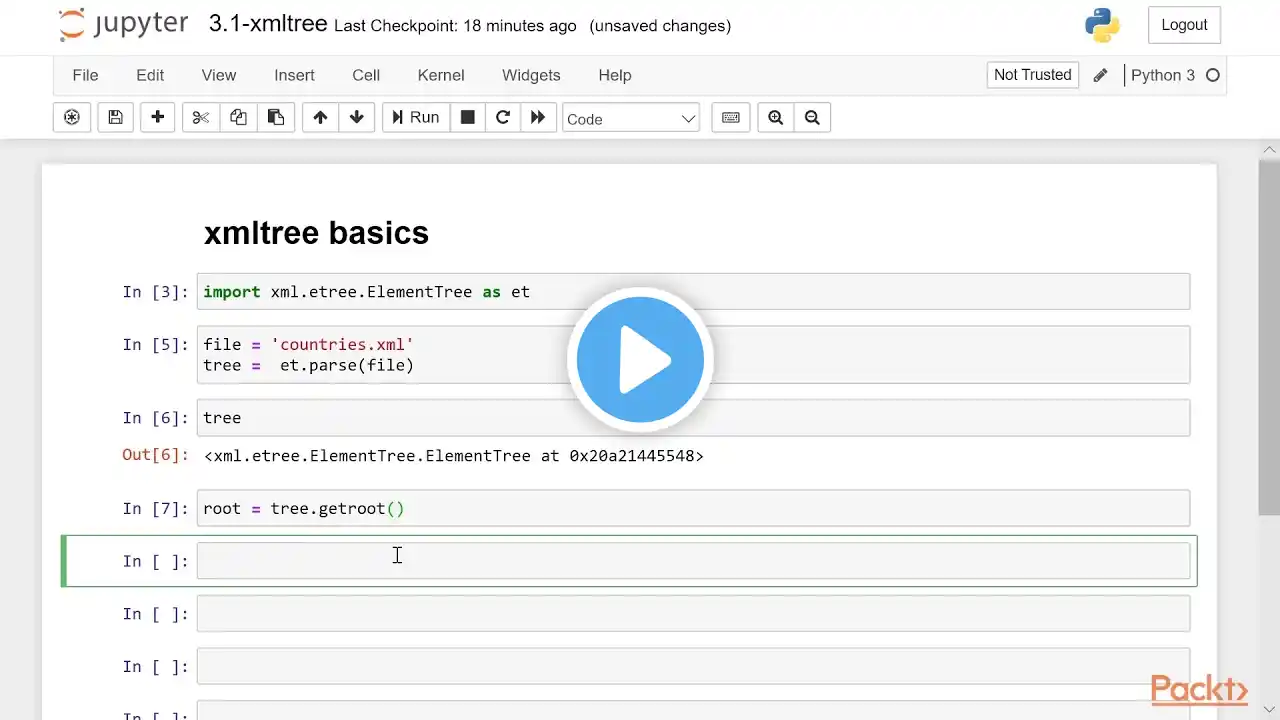Click the Logout button
Viewport: 1280px width, 720px height.
pos(1184,25)
